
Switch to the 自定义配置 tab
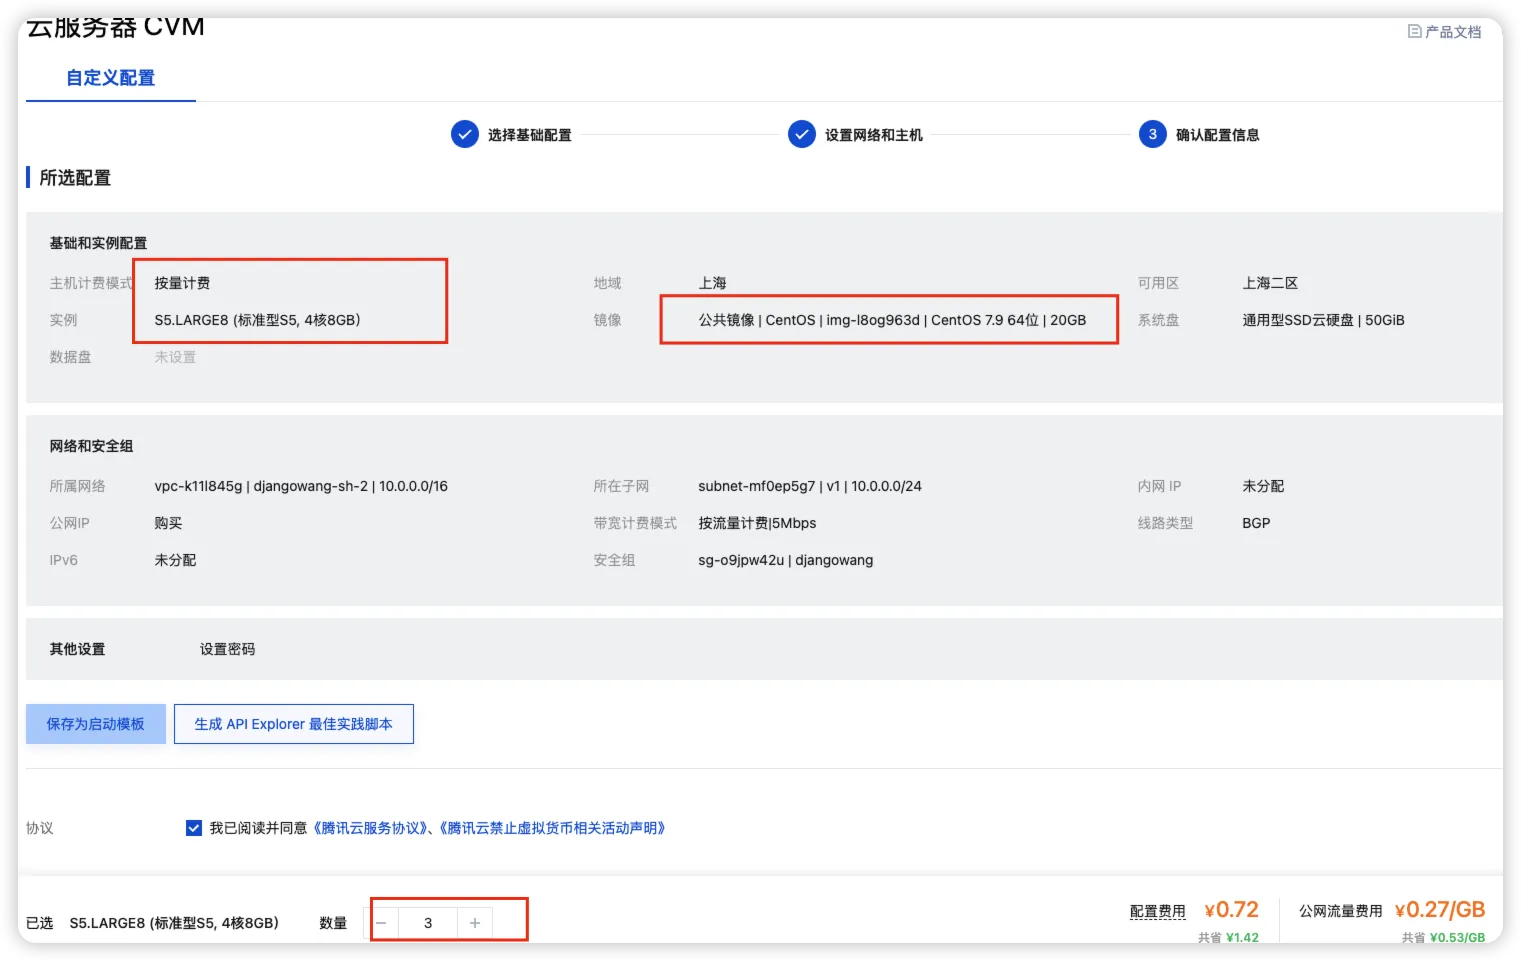pos(110,78)
